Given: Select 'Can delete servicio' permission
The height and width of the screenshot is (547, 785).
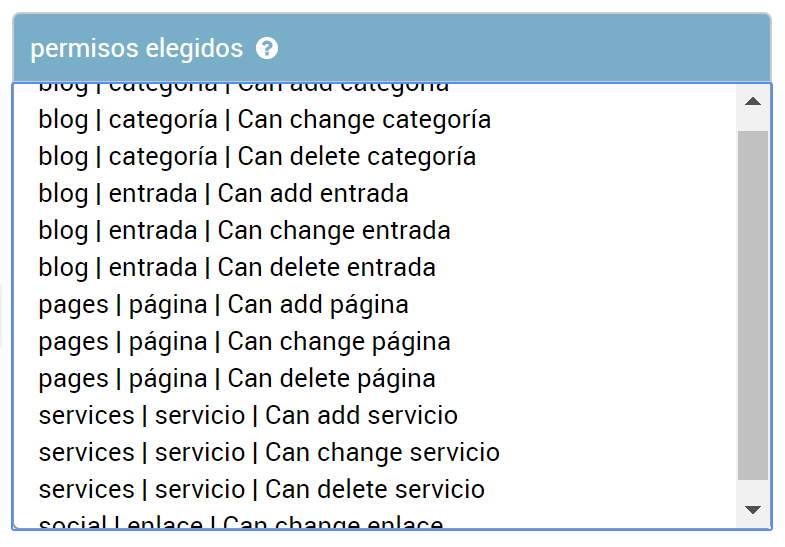Looking at the screenshot, I should click(374, 490).
